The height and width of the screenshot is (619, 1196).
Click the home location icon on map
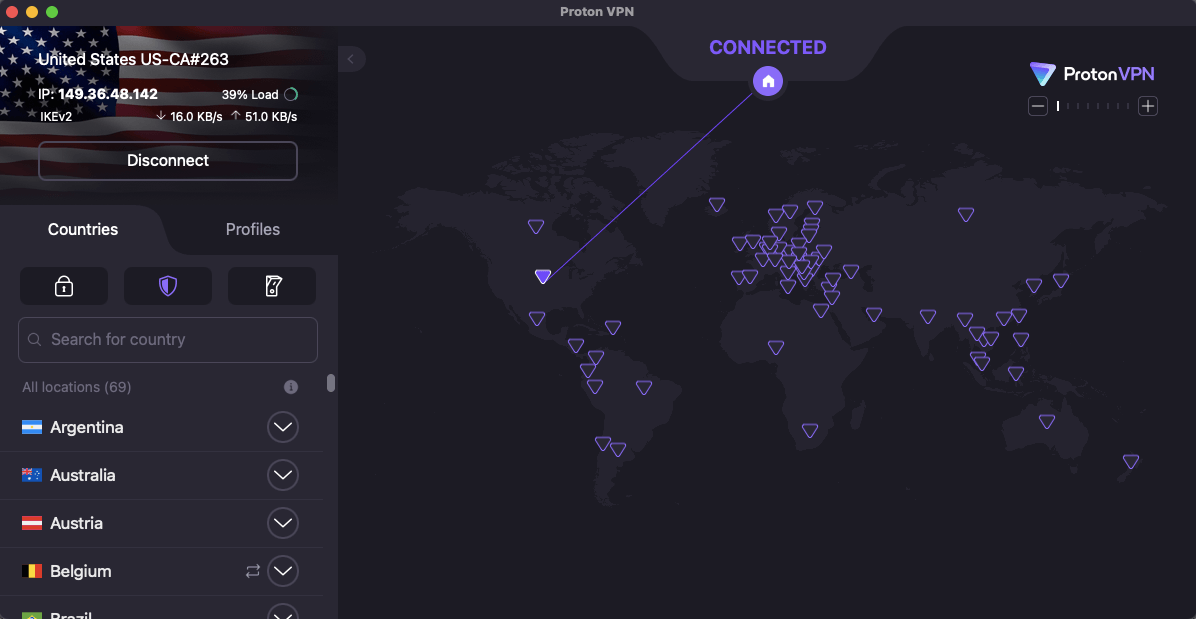pyautogui.click(x=768, y=82)
